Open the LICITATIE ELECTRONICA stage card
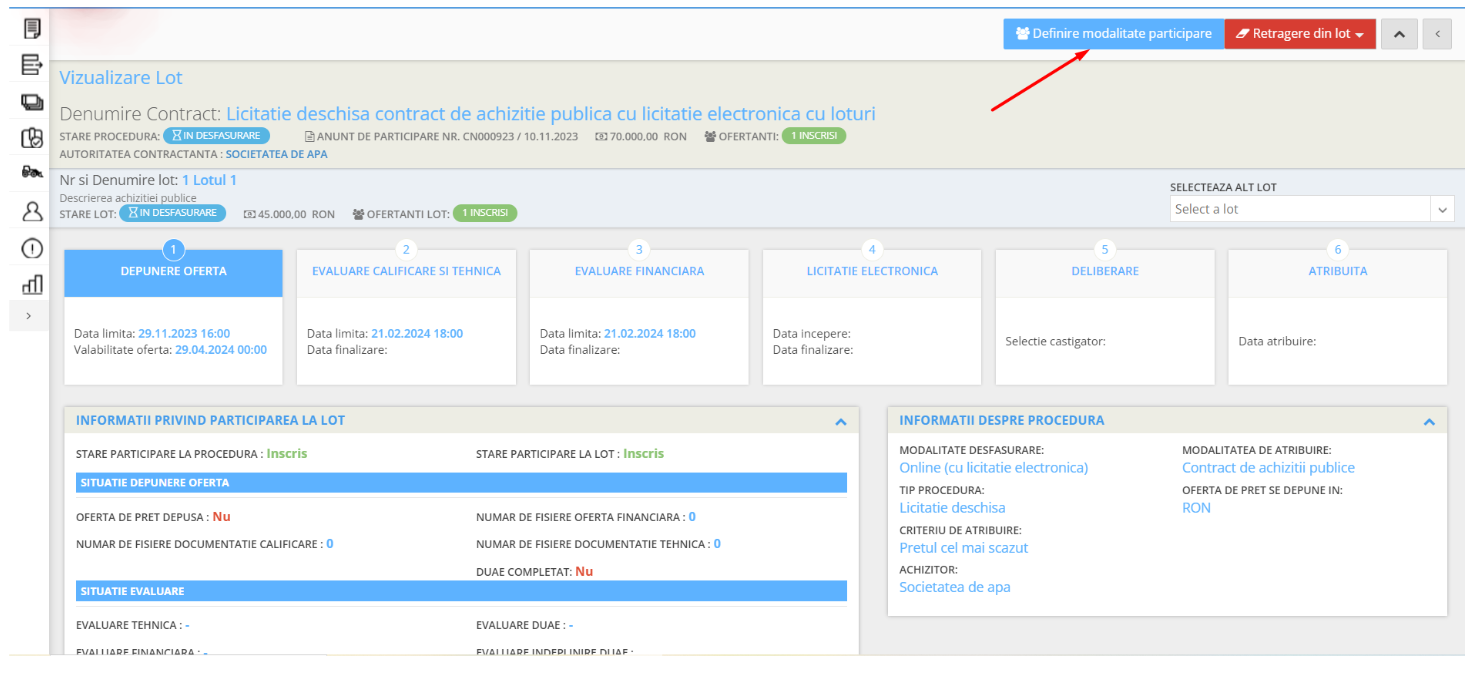This screenshot has height=675, width=1481. [871, 271]
